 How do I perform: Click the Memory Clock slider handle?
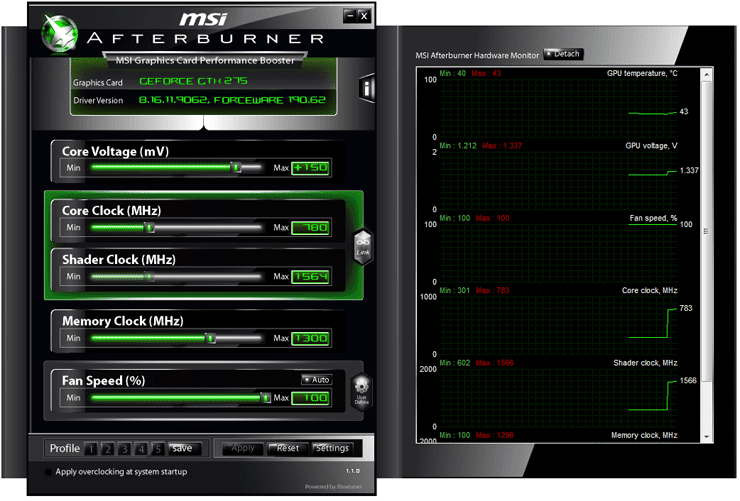click(210, 338)
